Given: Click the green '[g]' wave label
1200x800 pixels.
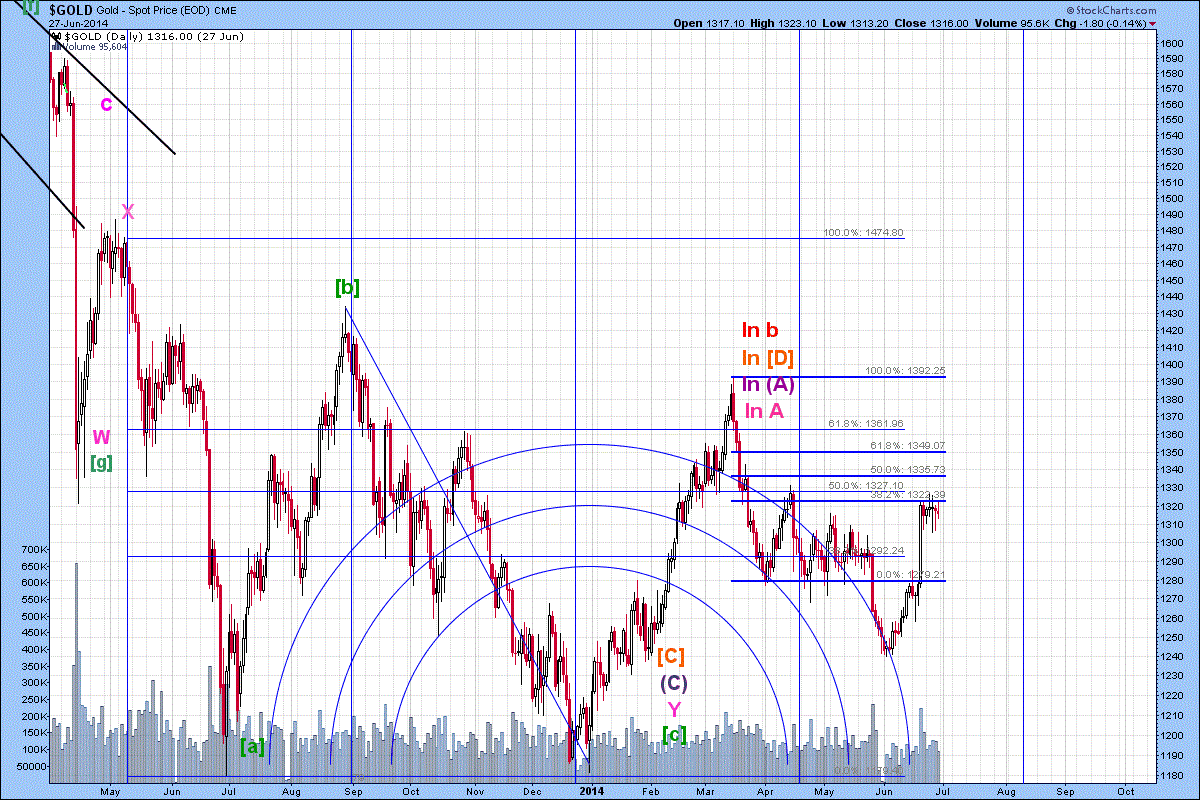Looking at the screenshot, I should coord(101,462).
